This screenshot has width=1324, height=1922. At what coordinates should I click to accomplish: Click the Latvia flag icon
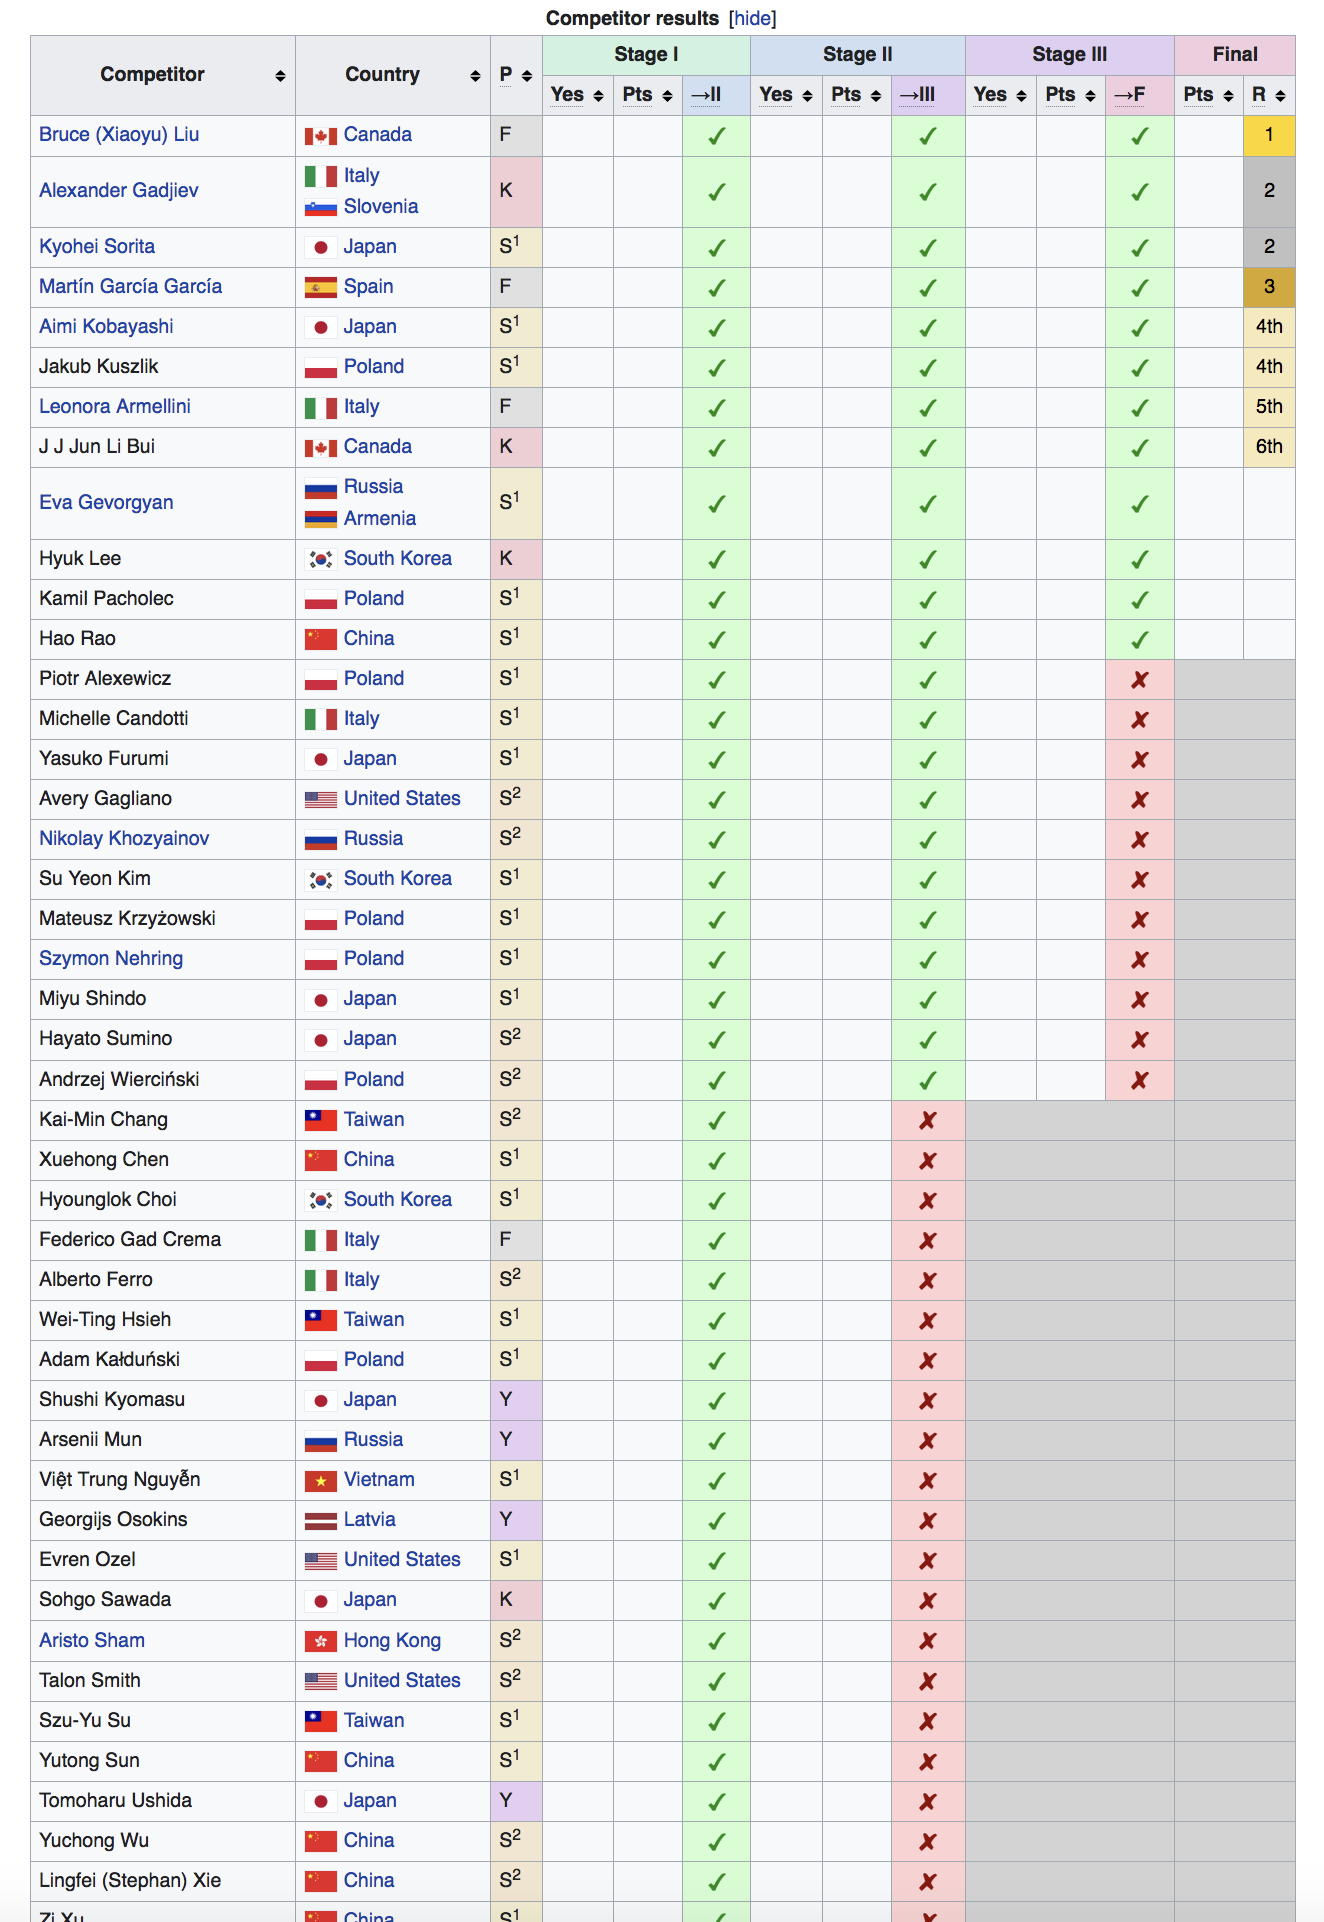pos(320,1521)
